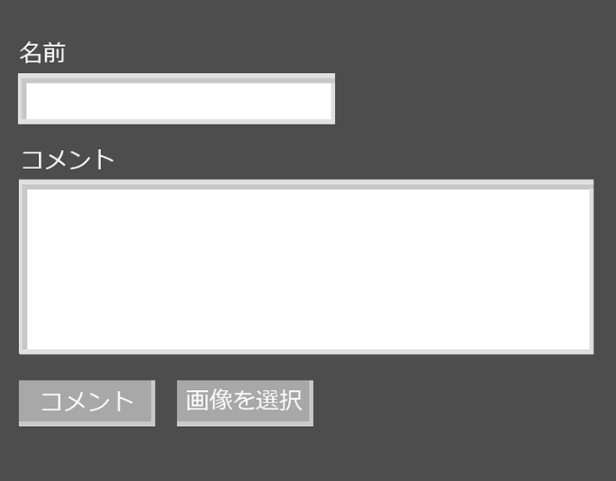Open the 画像を選択 image chooser
The image size is (616, 481).
[x=245, y=403]
